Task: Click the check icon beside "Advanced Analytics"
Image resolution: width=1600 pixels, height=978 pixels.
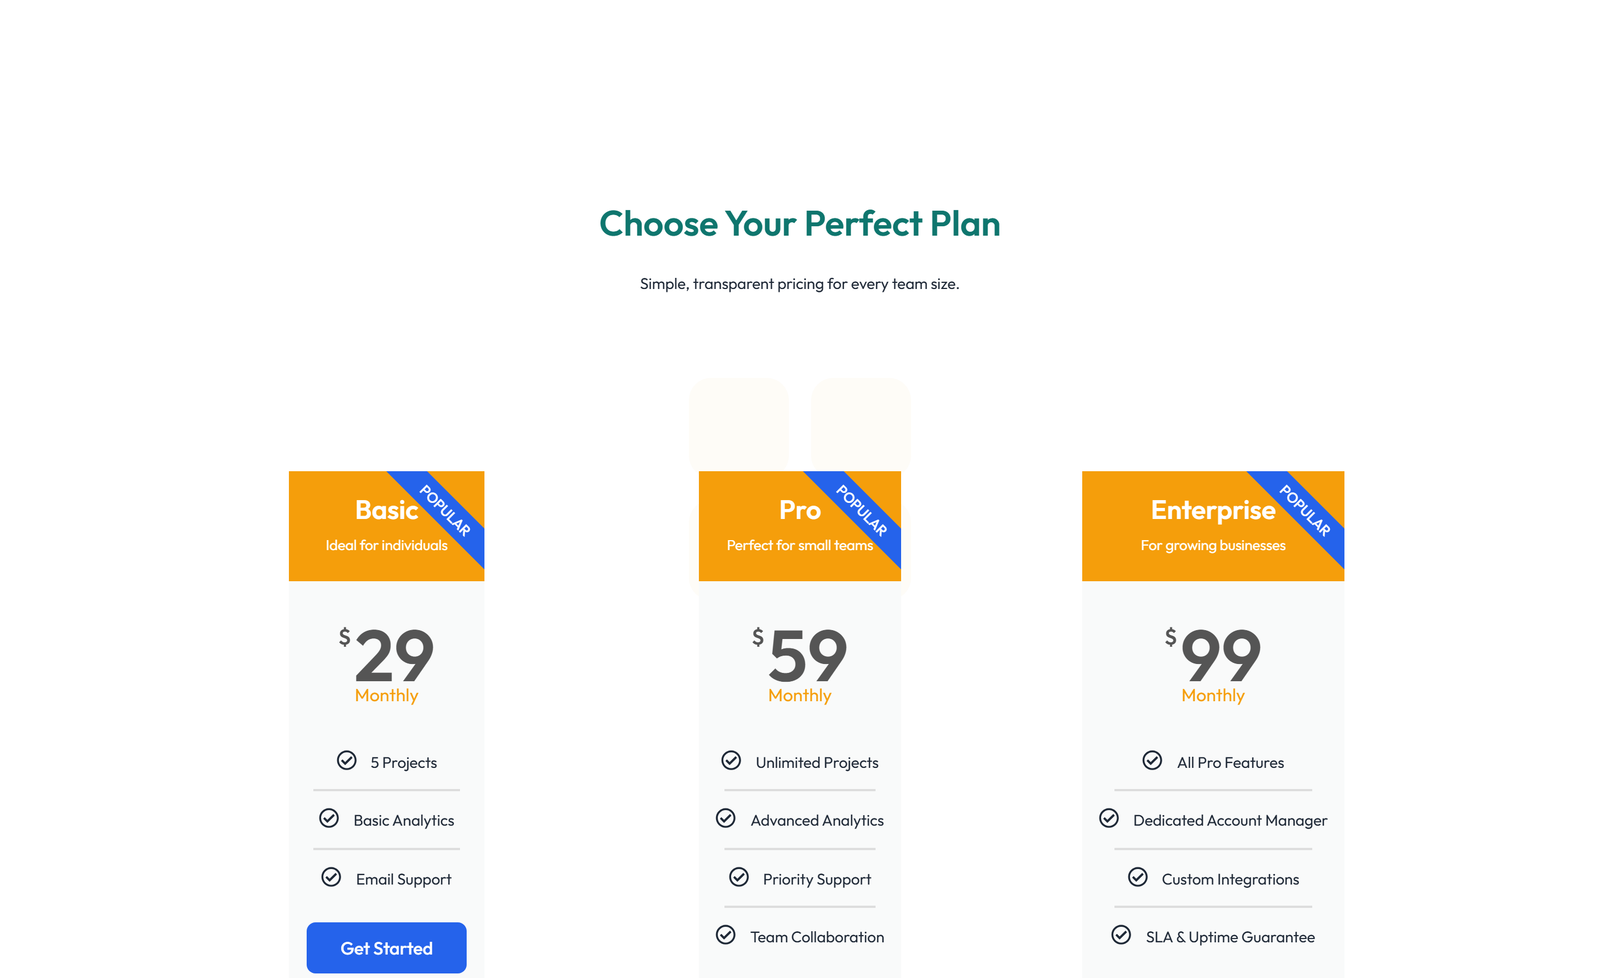Action: click(725, 818)
